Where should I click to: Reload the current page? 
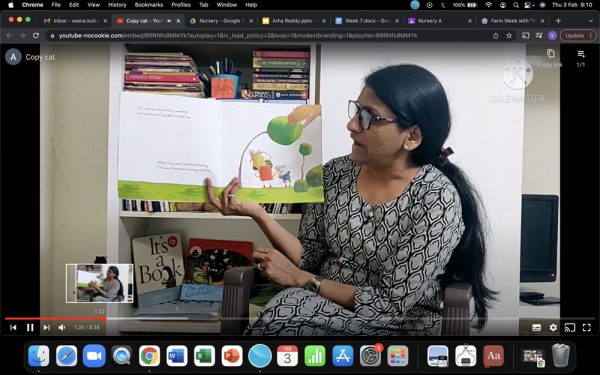tap(36, 36)
